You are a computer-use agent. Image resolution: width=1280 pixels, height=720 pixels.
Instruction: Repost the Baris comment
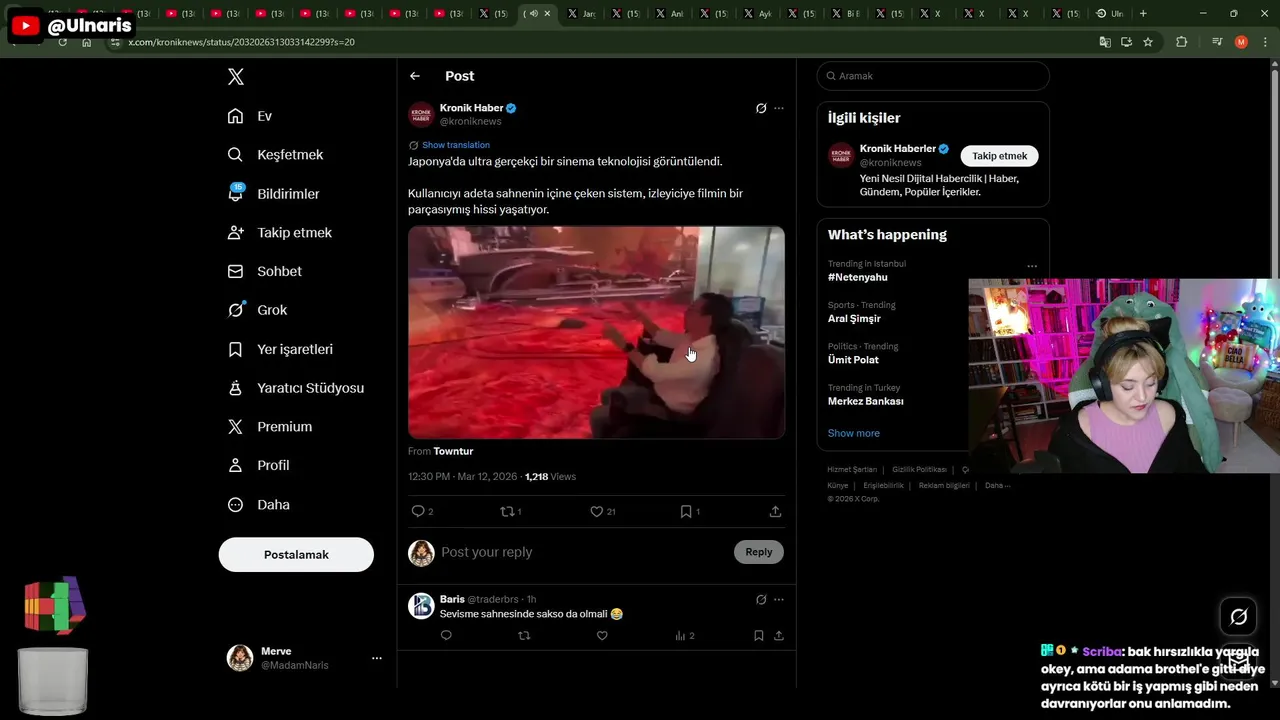(x=524, y=635)
